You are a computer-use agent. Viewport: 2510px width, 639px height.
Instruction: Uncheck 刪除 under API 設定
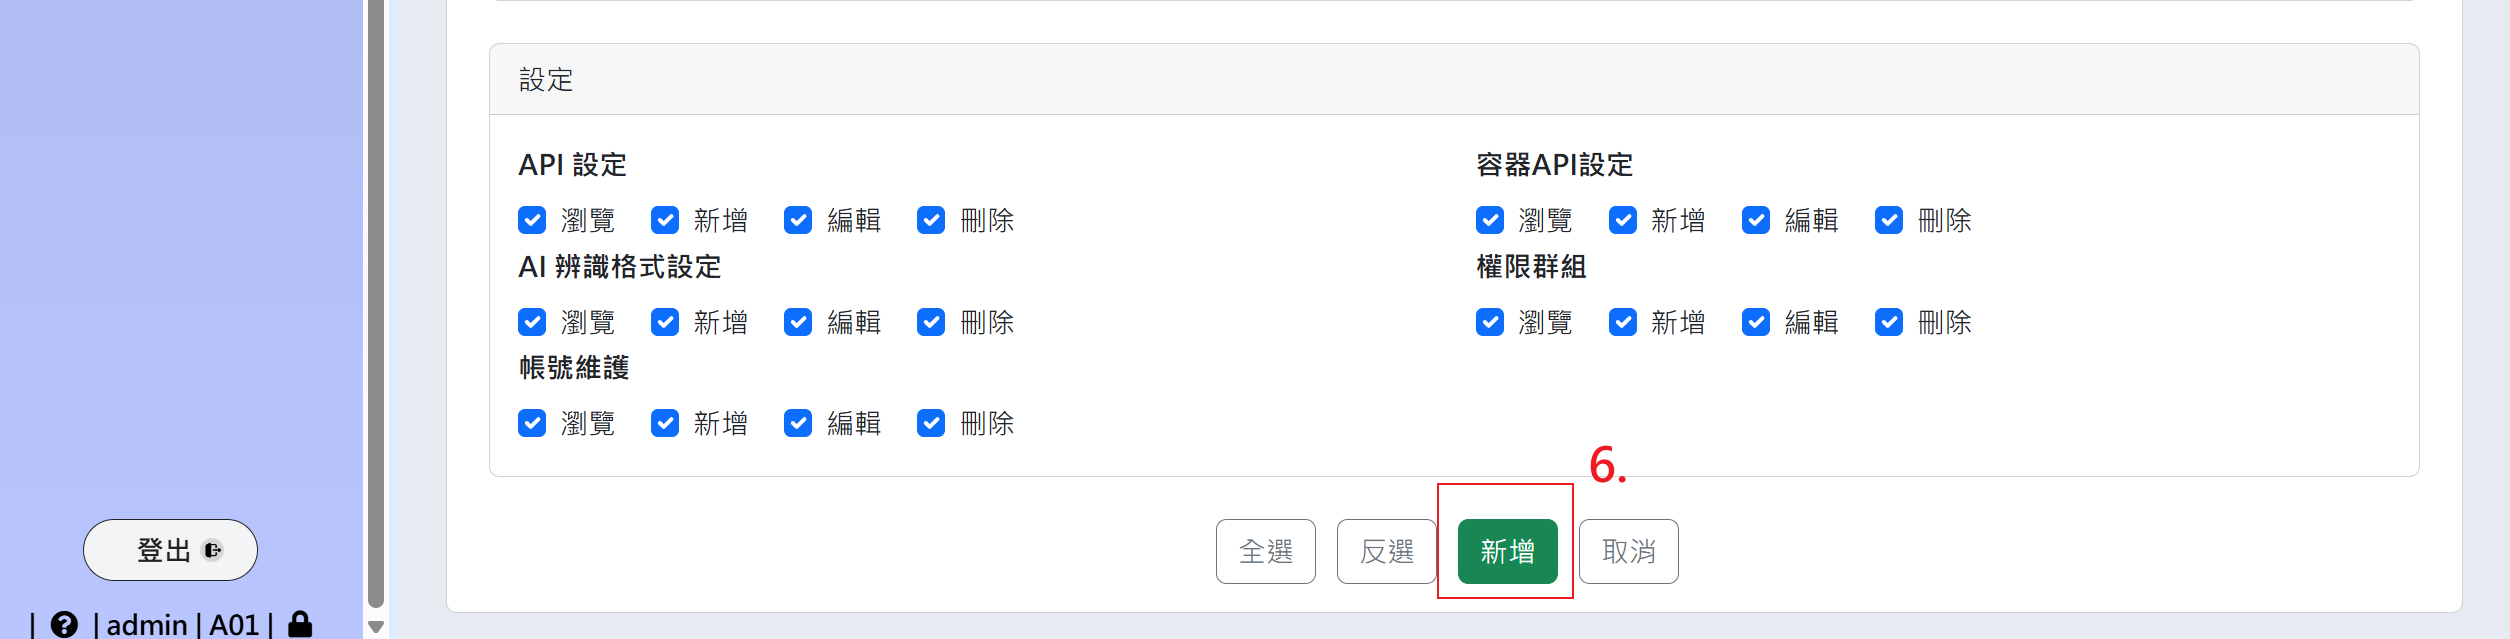(931, 220)
